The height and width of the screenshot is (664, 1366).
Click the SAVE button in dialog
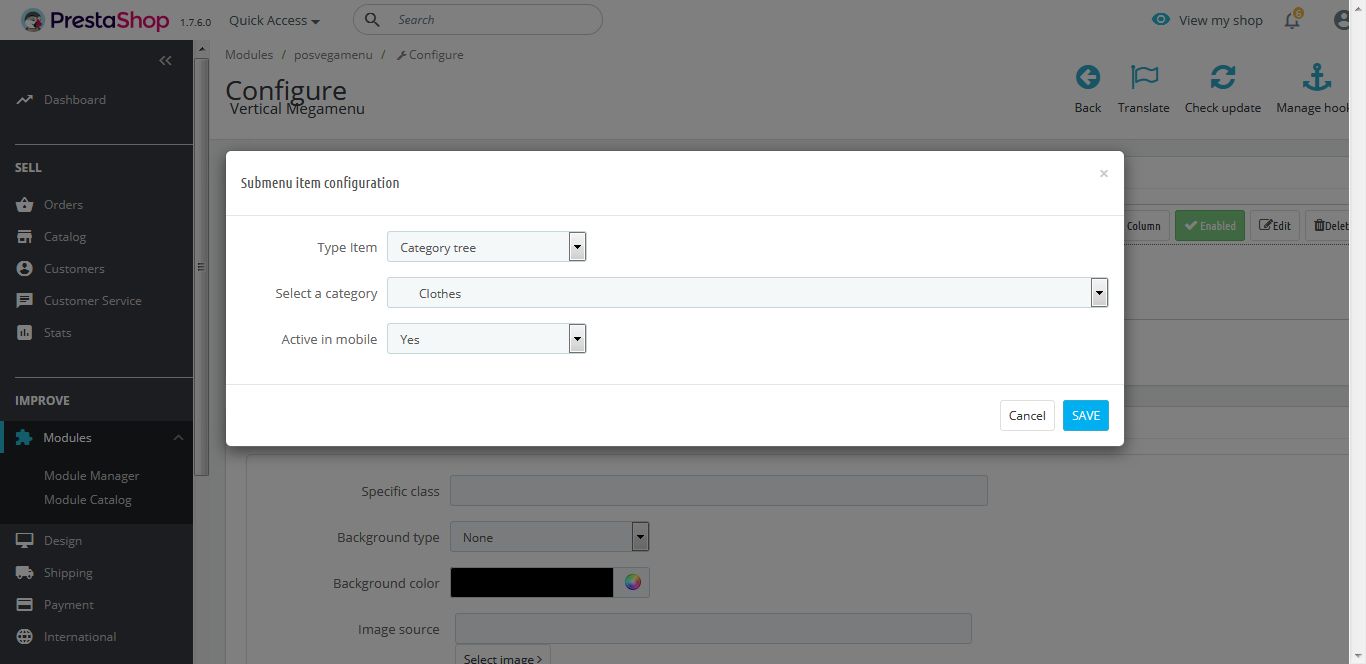(x=1085, y=415)
